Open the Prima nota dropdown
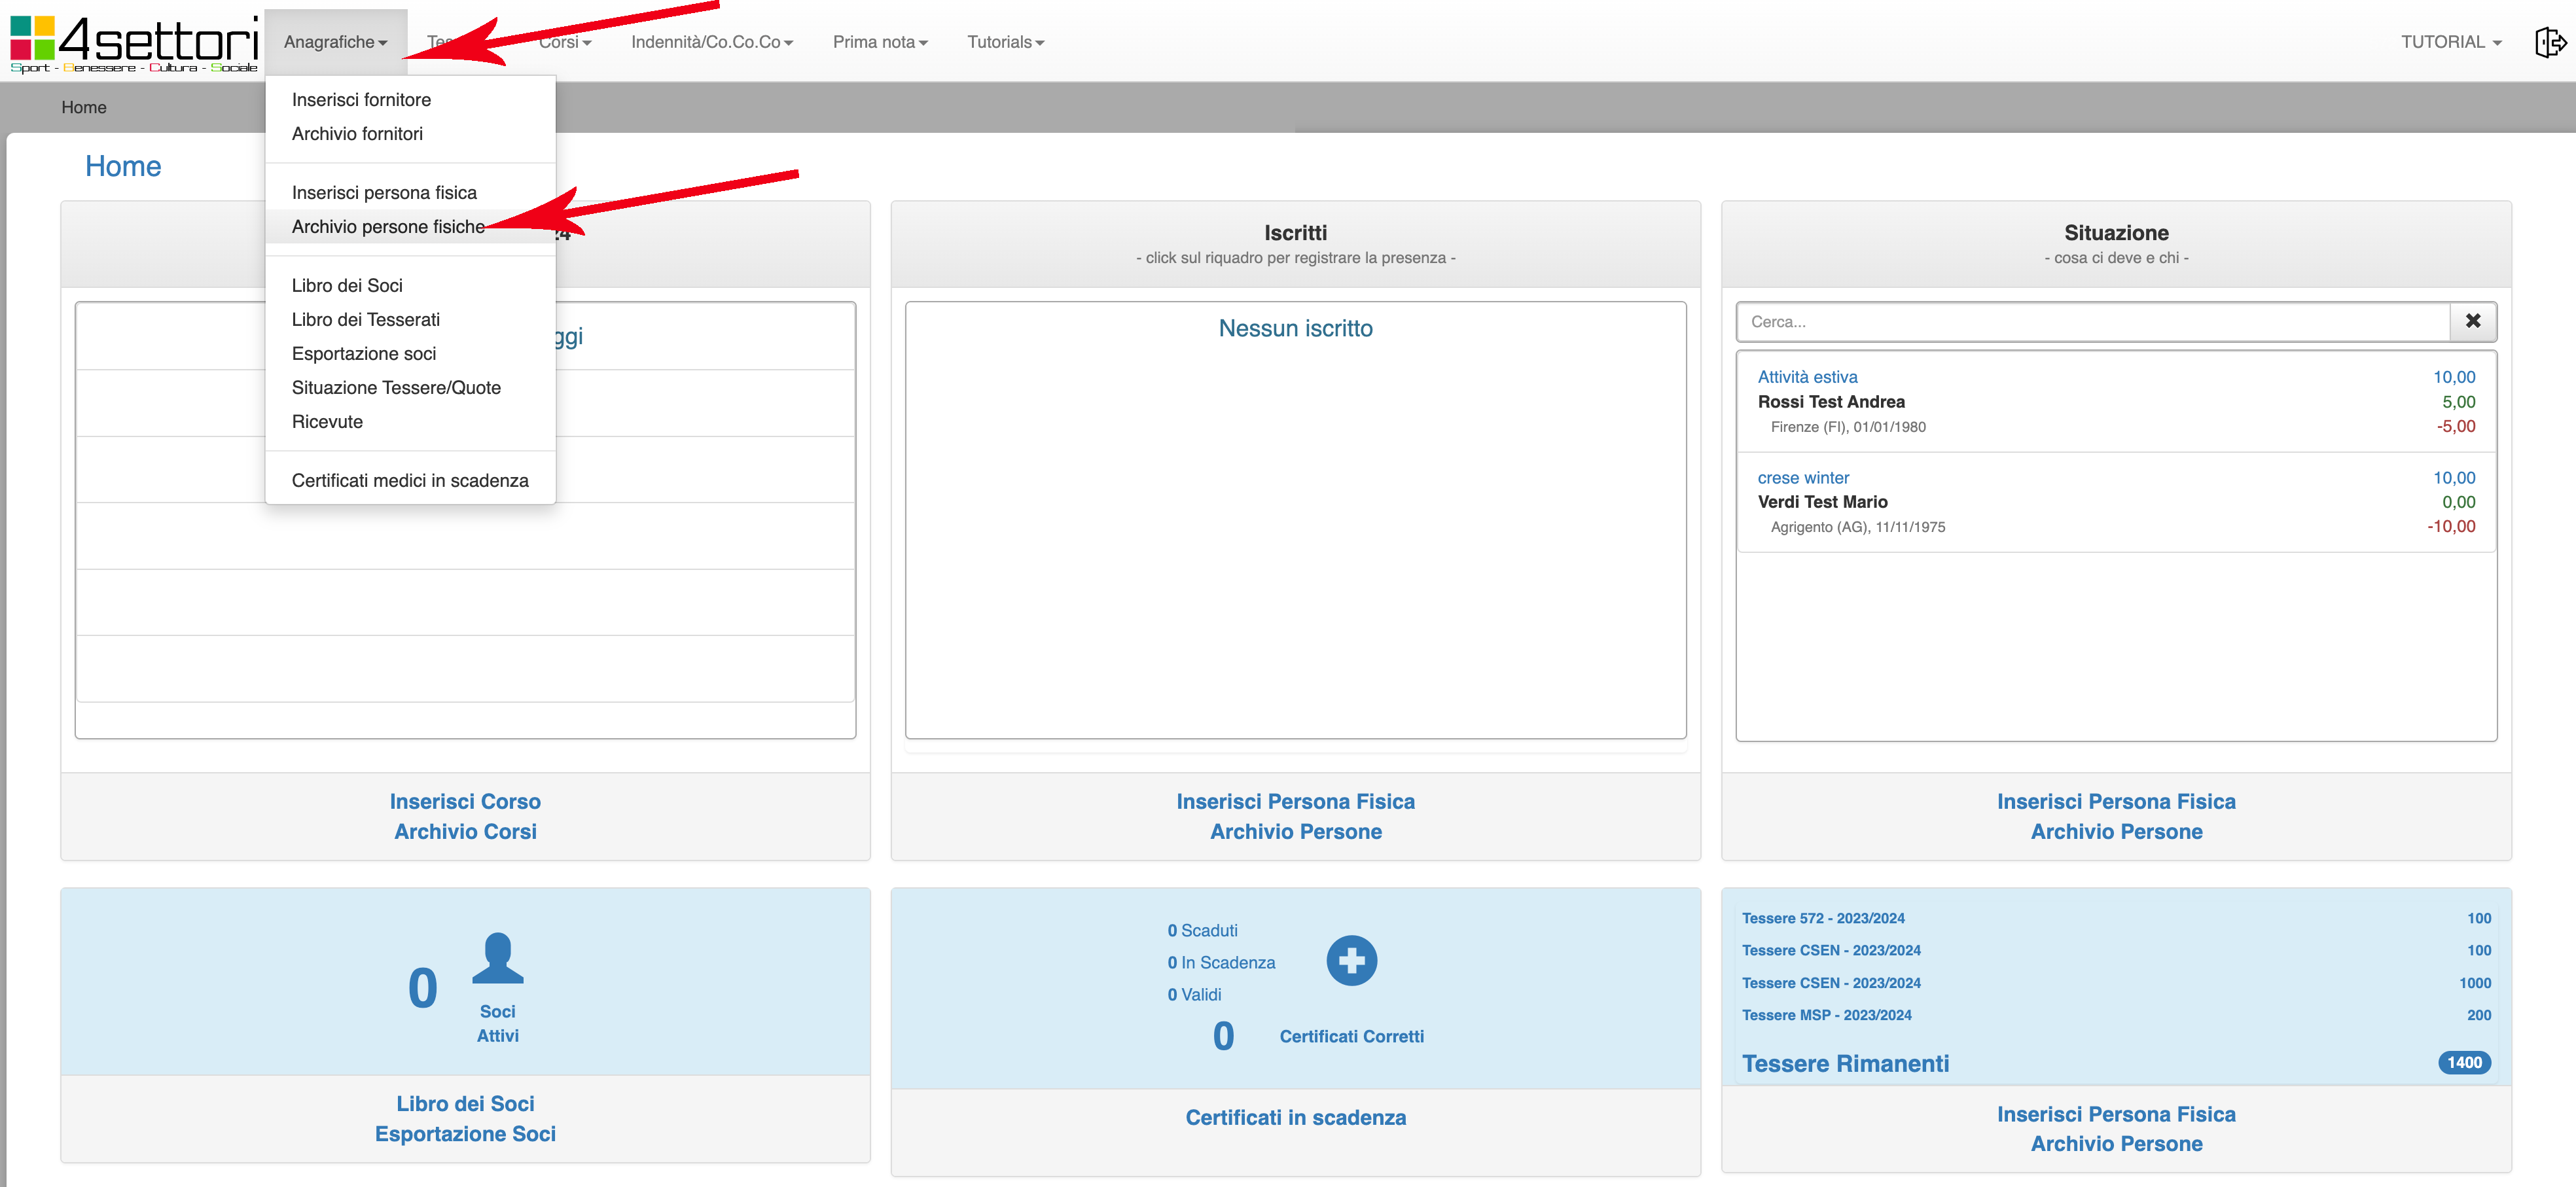The width and height of the screenshot is (2576, 1187). click(x=879, y=42)
